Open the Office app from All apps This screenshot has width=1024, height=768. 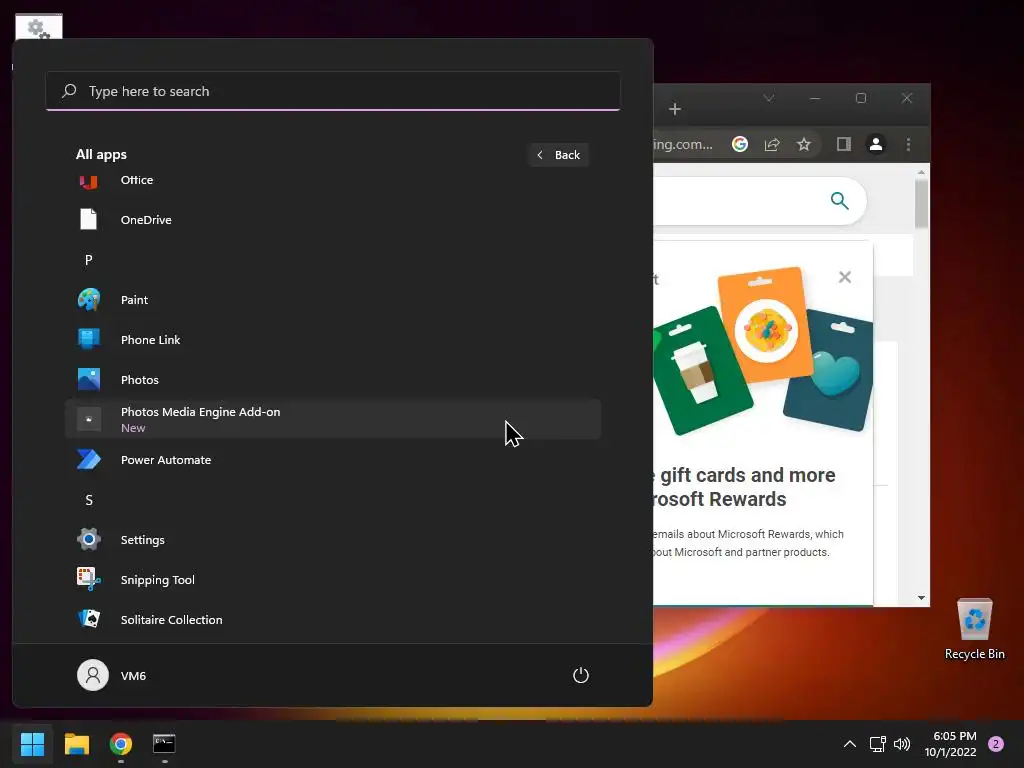[x=332, y=180]
